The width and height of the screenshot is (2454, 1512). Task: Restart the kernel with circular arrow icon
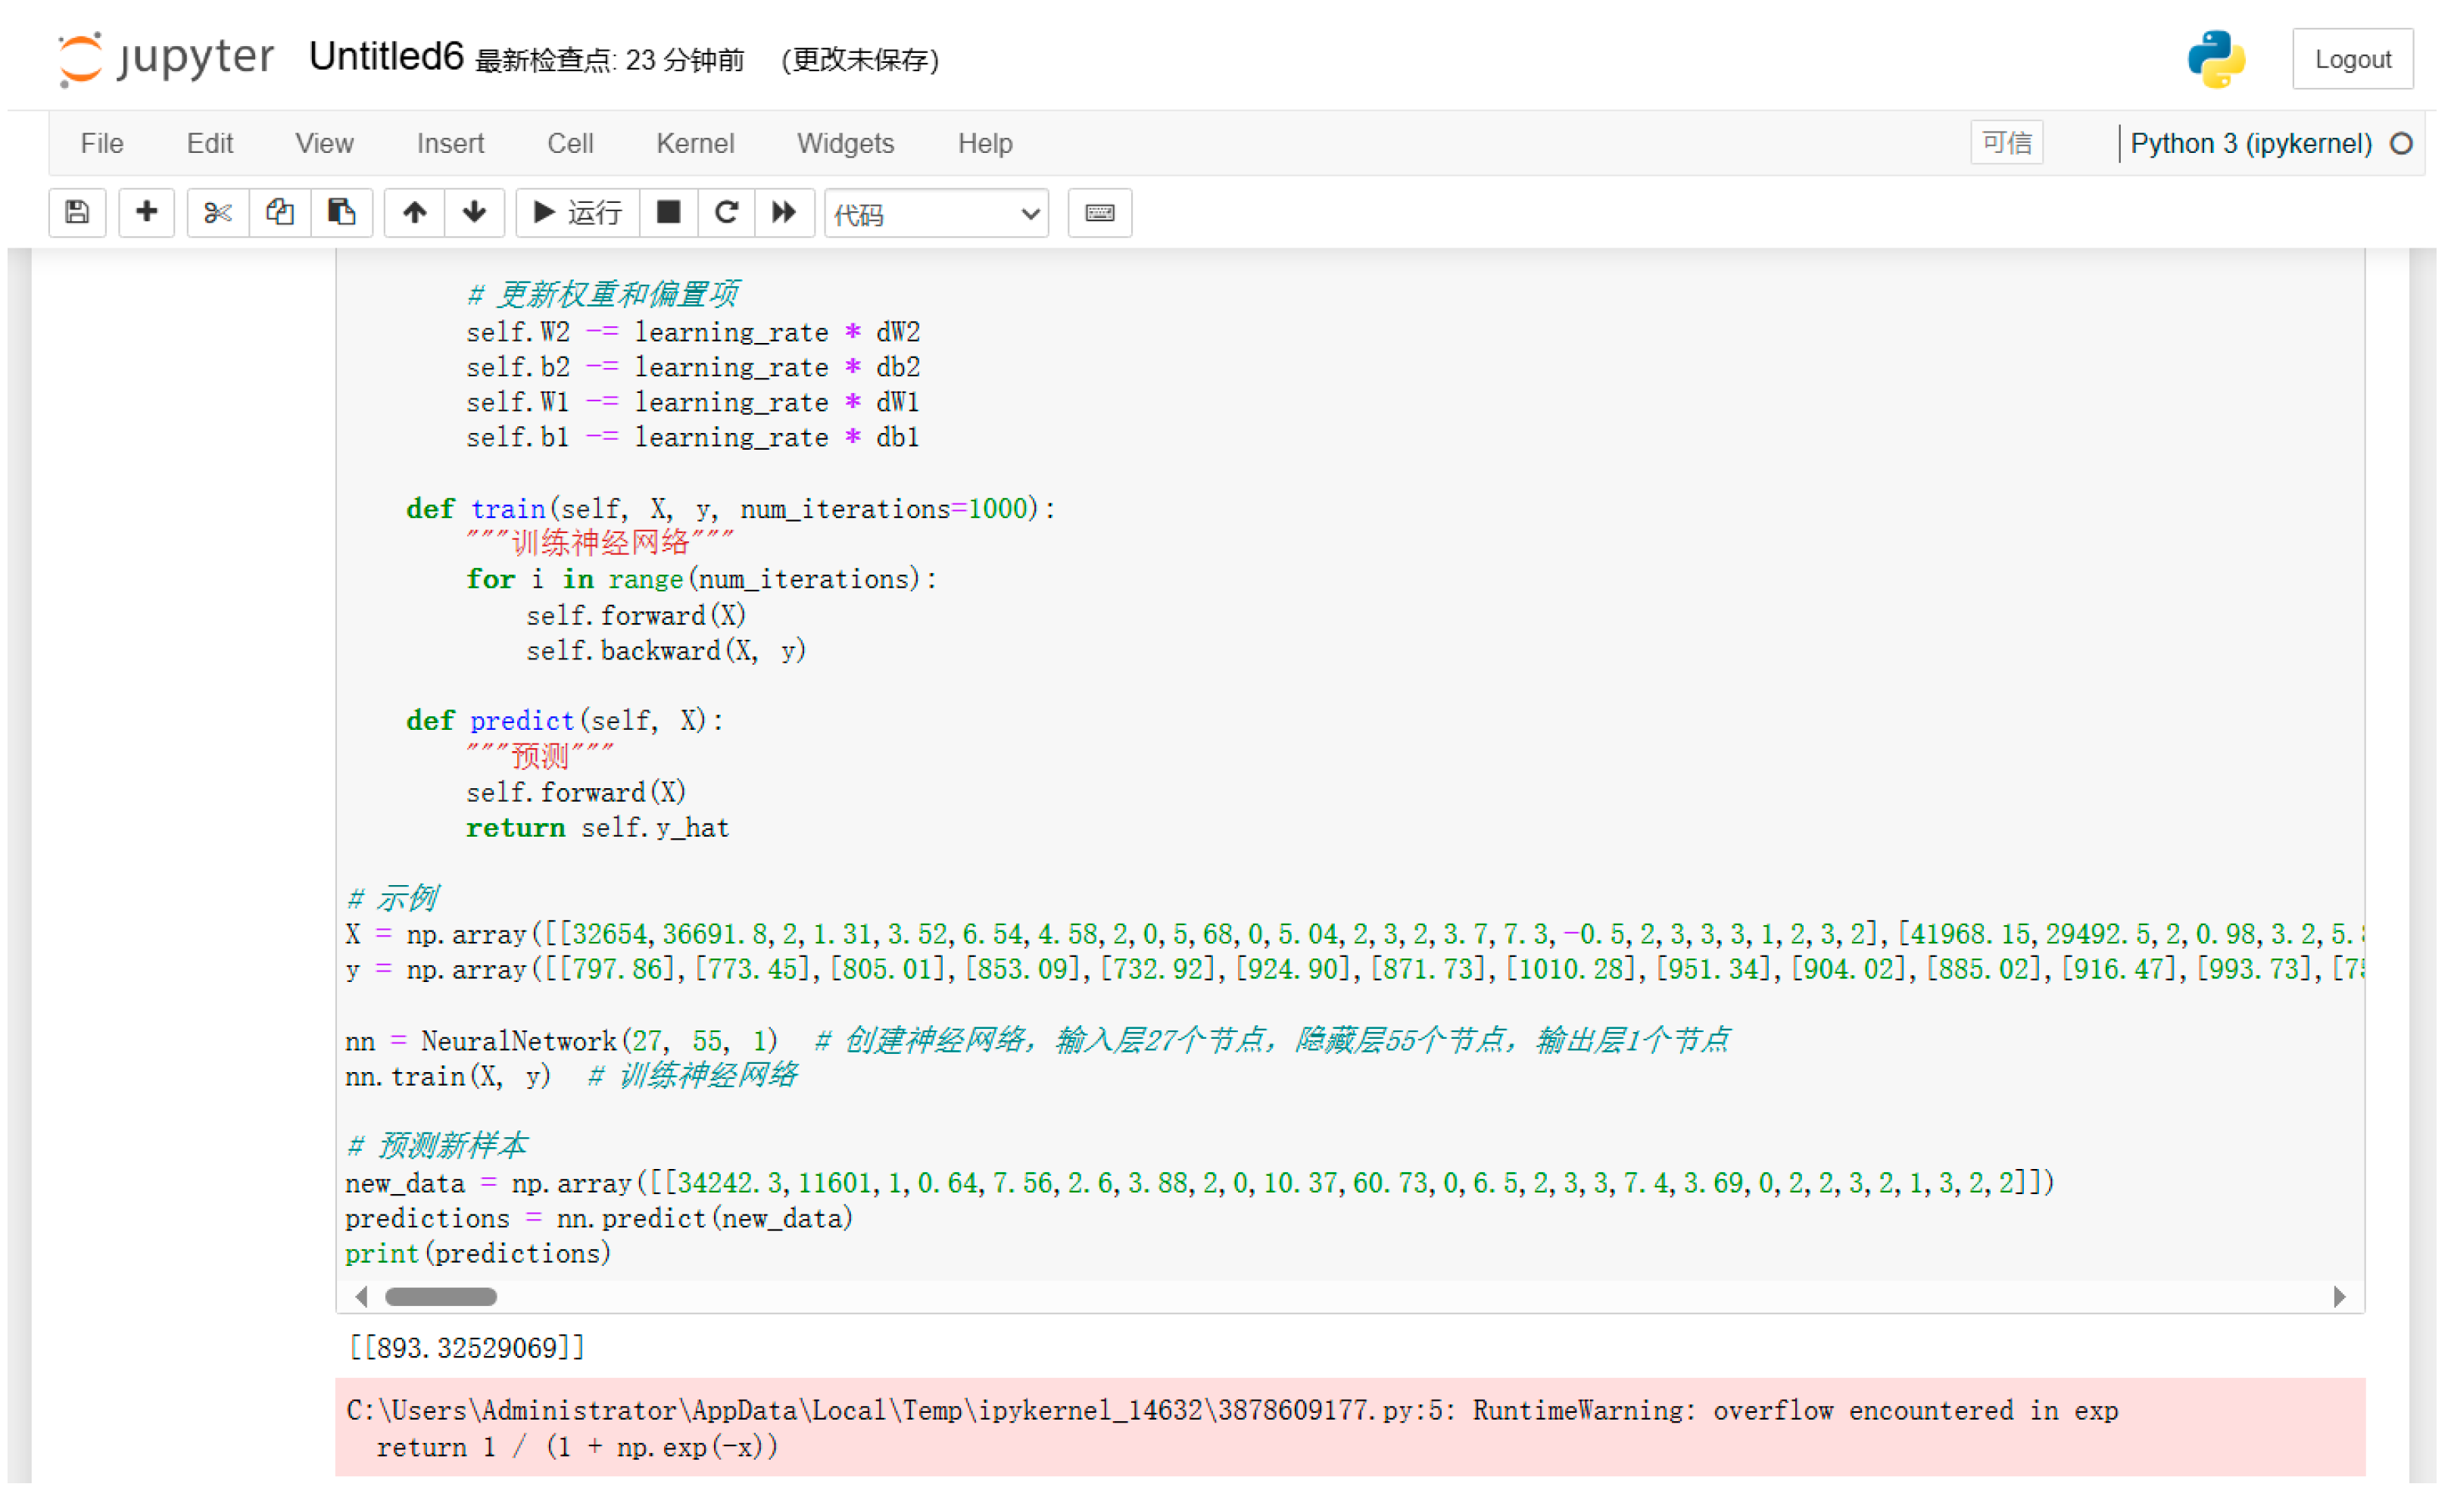tap(726, 212)
